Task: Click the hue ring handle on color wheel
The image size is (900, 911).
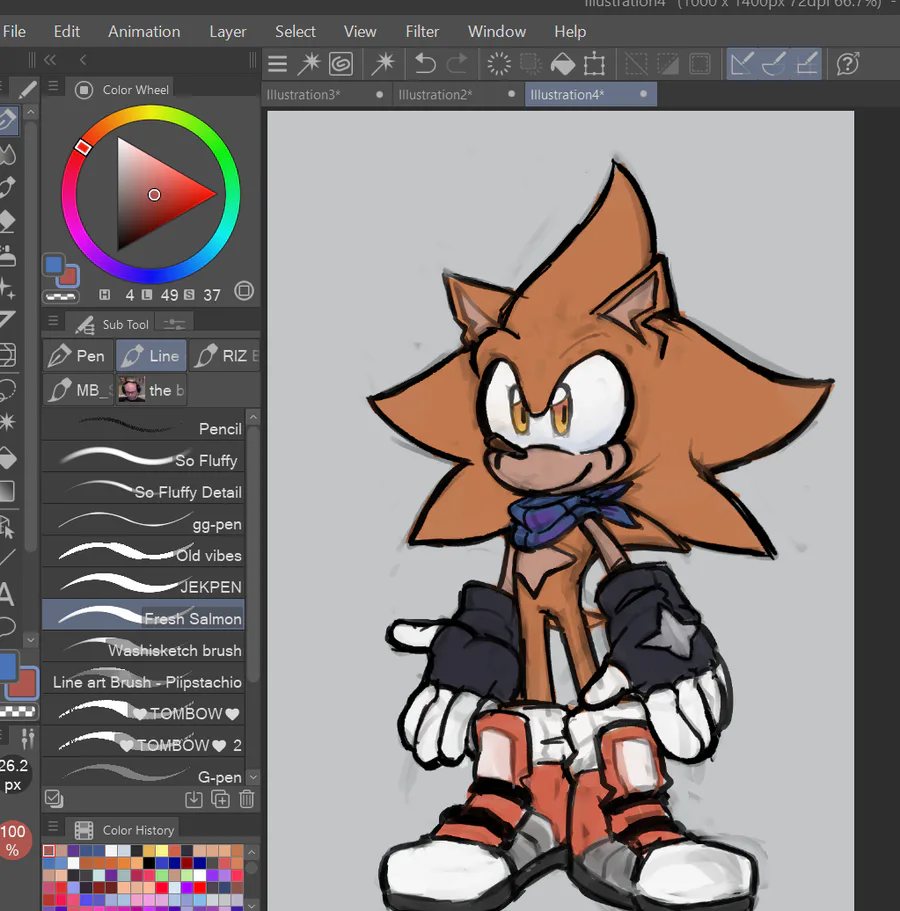Action: tap(83, 147)
